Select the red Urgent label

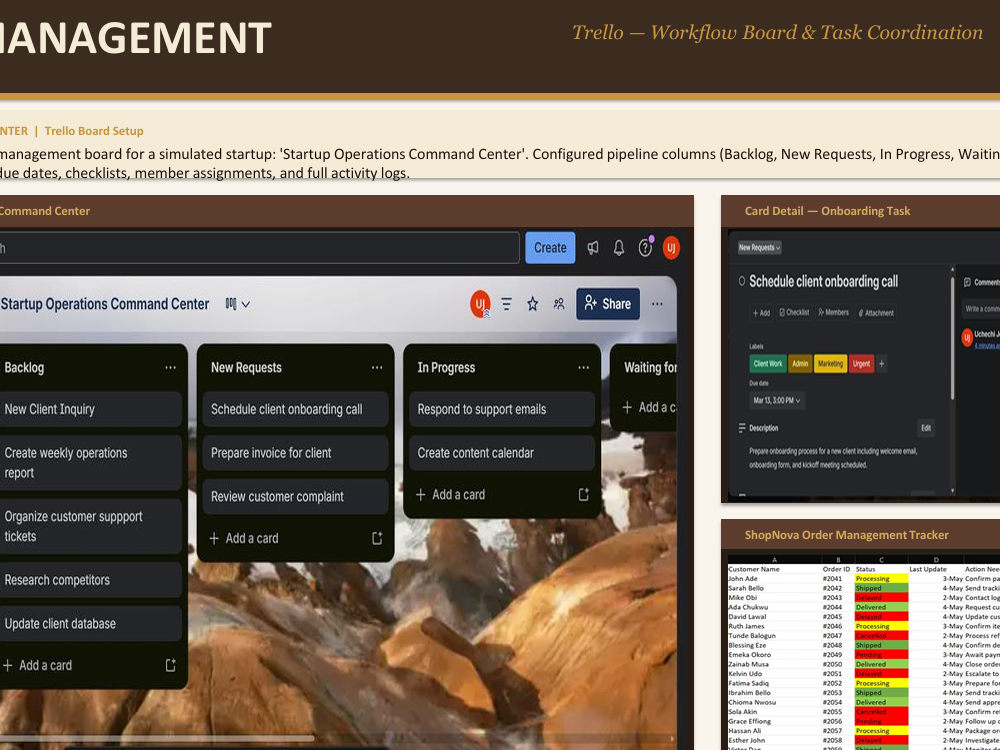pyautogui.click(x=861, y=364)
